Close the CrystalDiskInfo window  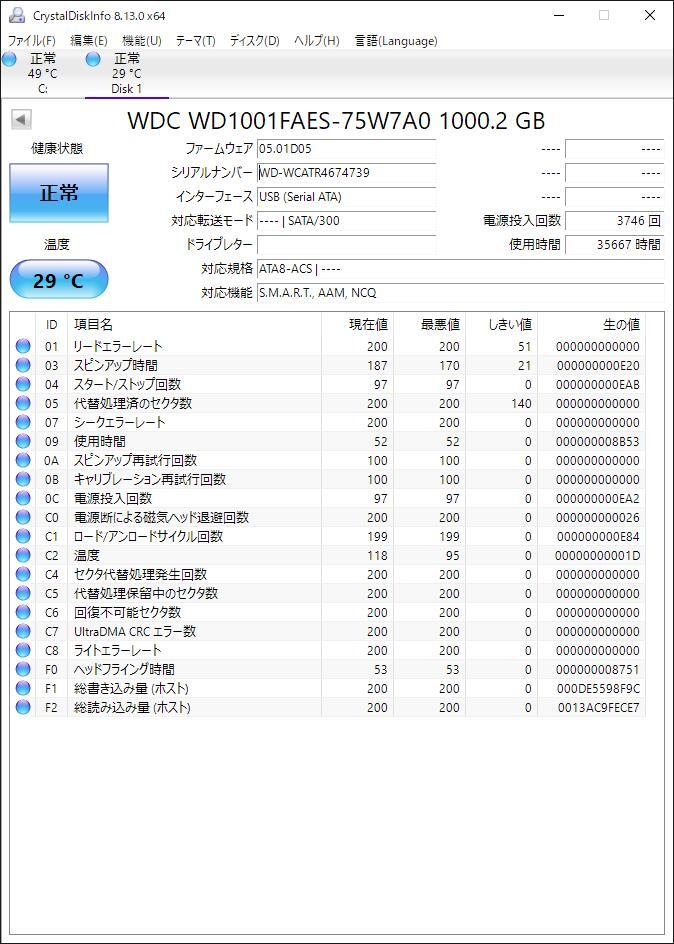650,16
